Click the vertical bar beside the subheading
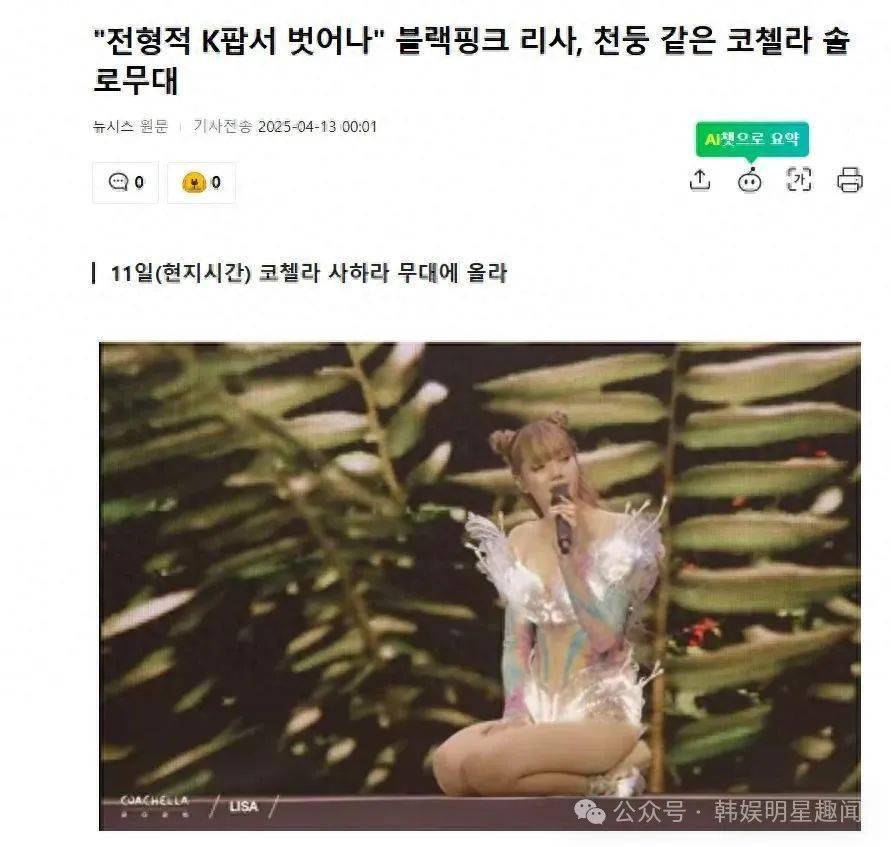Screen dimensions: 891x847 click(x=94, y=273)
